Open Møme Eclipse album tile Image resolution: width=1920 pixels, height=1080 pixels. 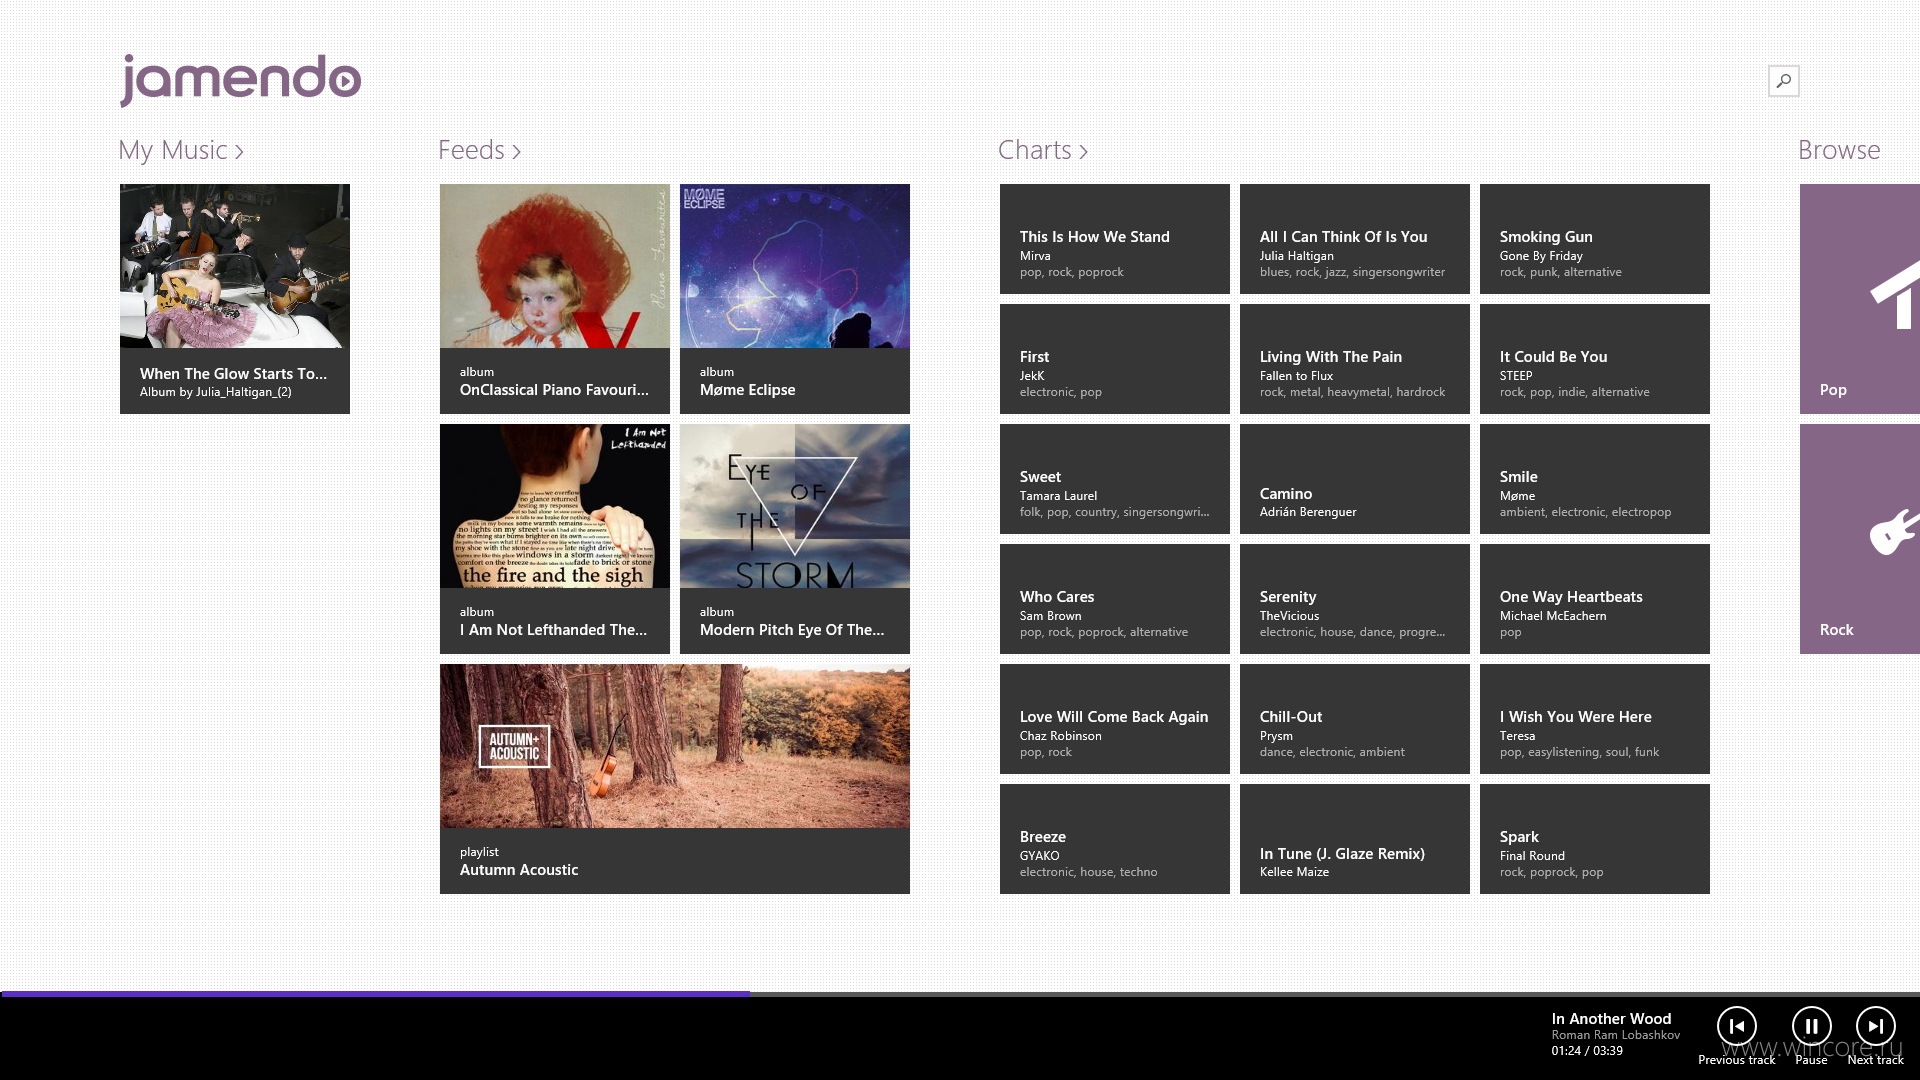coord(795,299)
